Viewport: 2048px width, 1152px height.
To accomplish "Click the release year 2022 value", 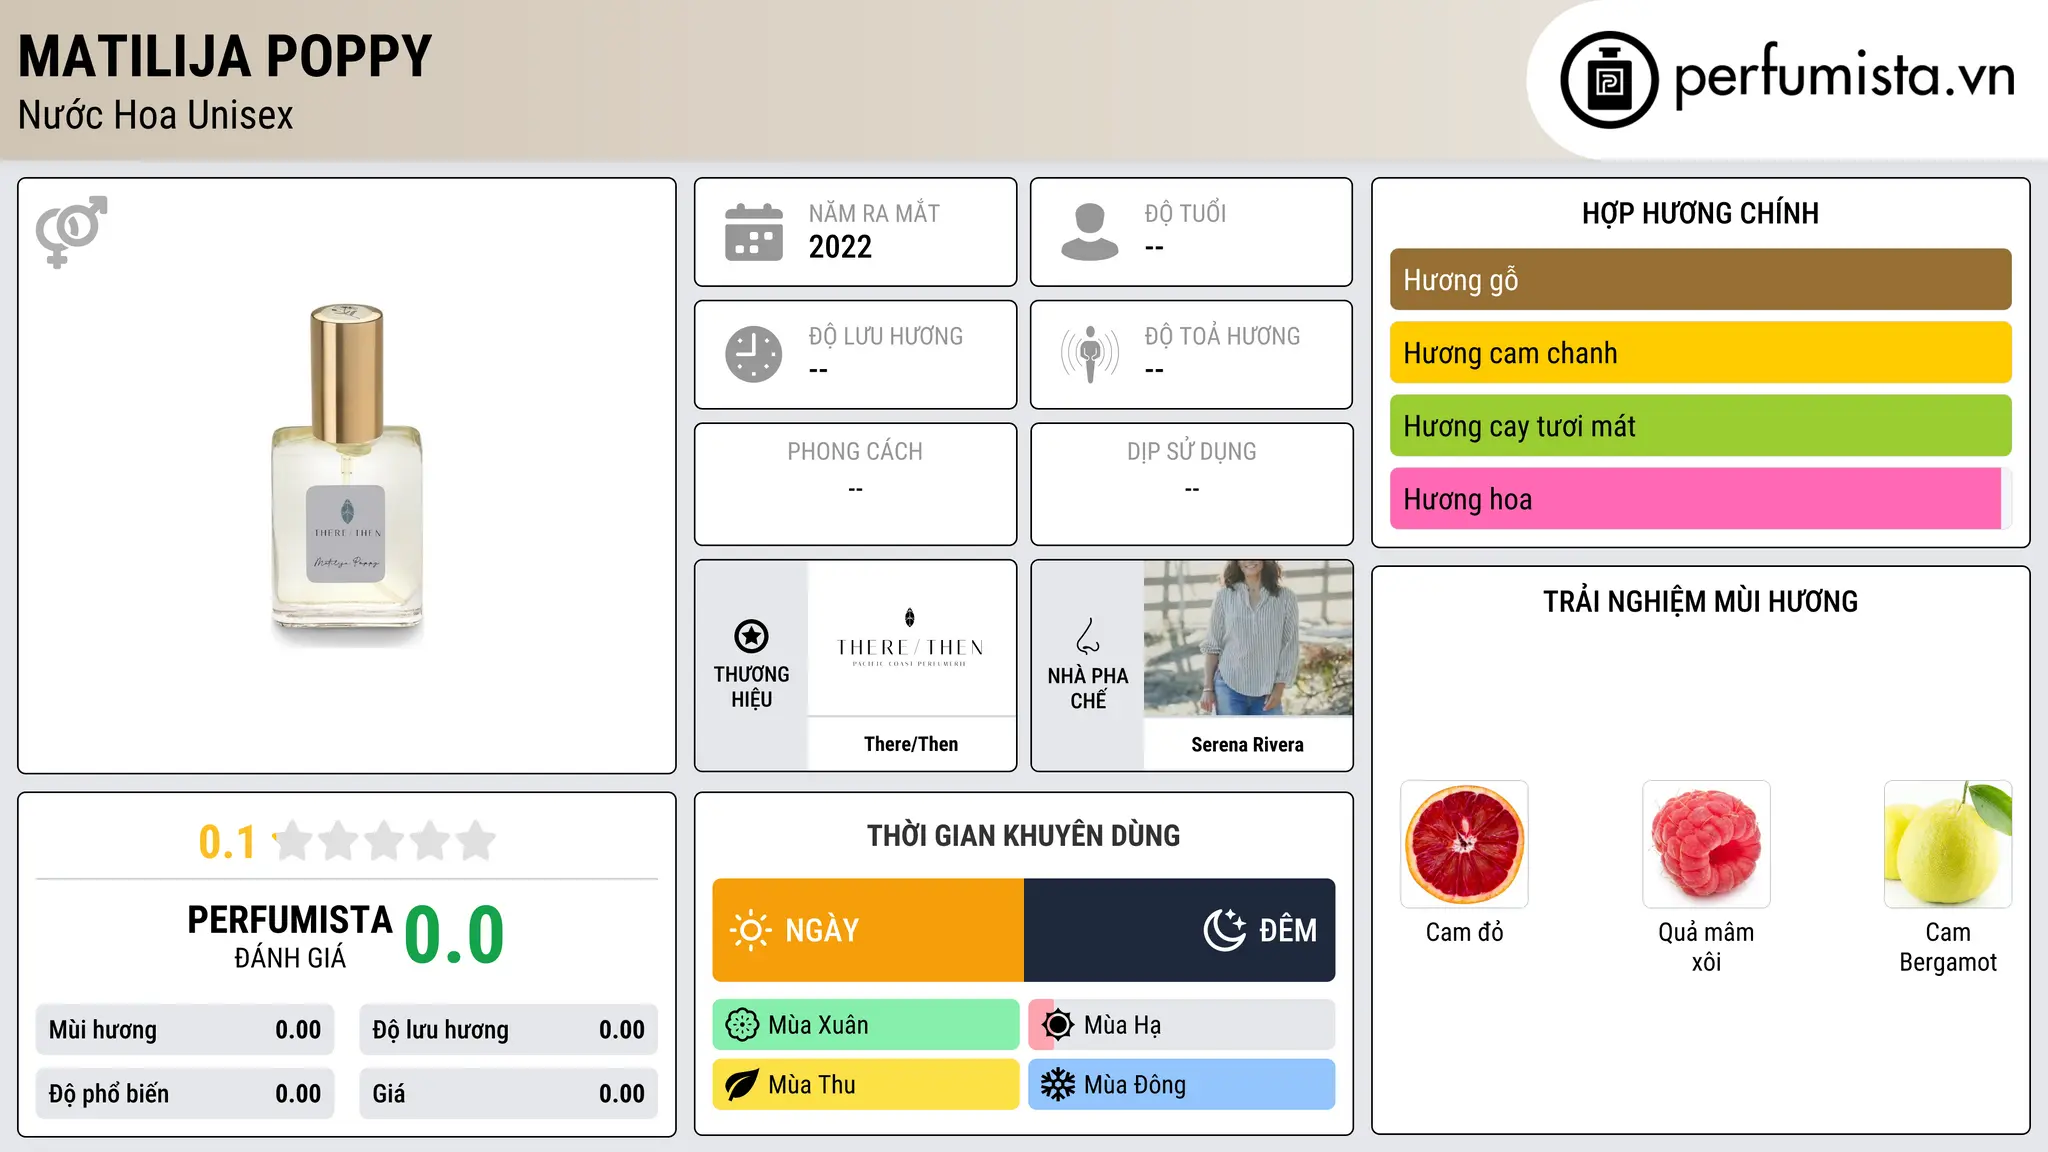I will click(x=840, y=247).
